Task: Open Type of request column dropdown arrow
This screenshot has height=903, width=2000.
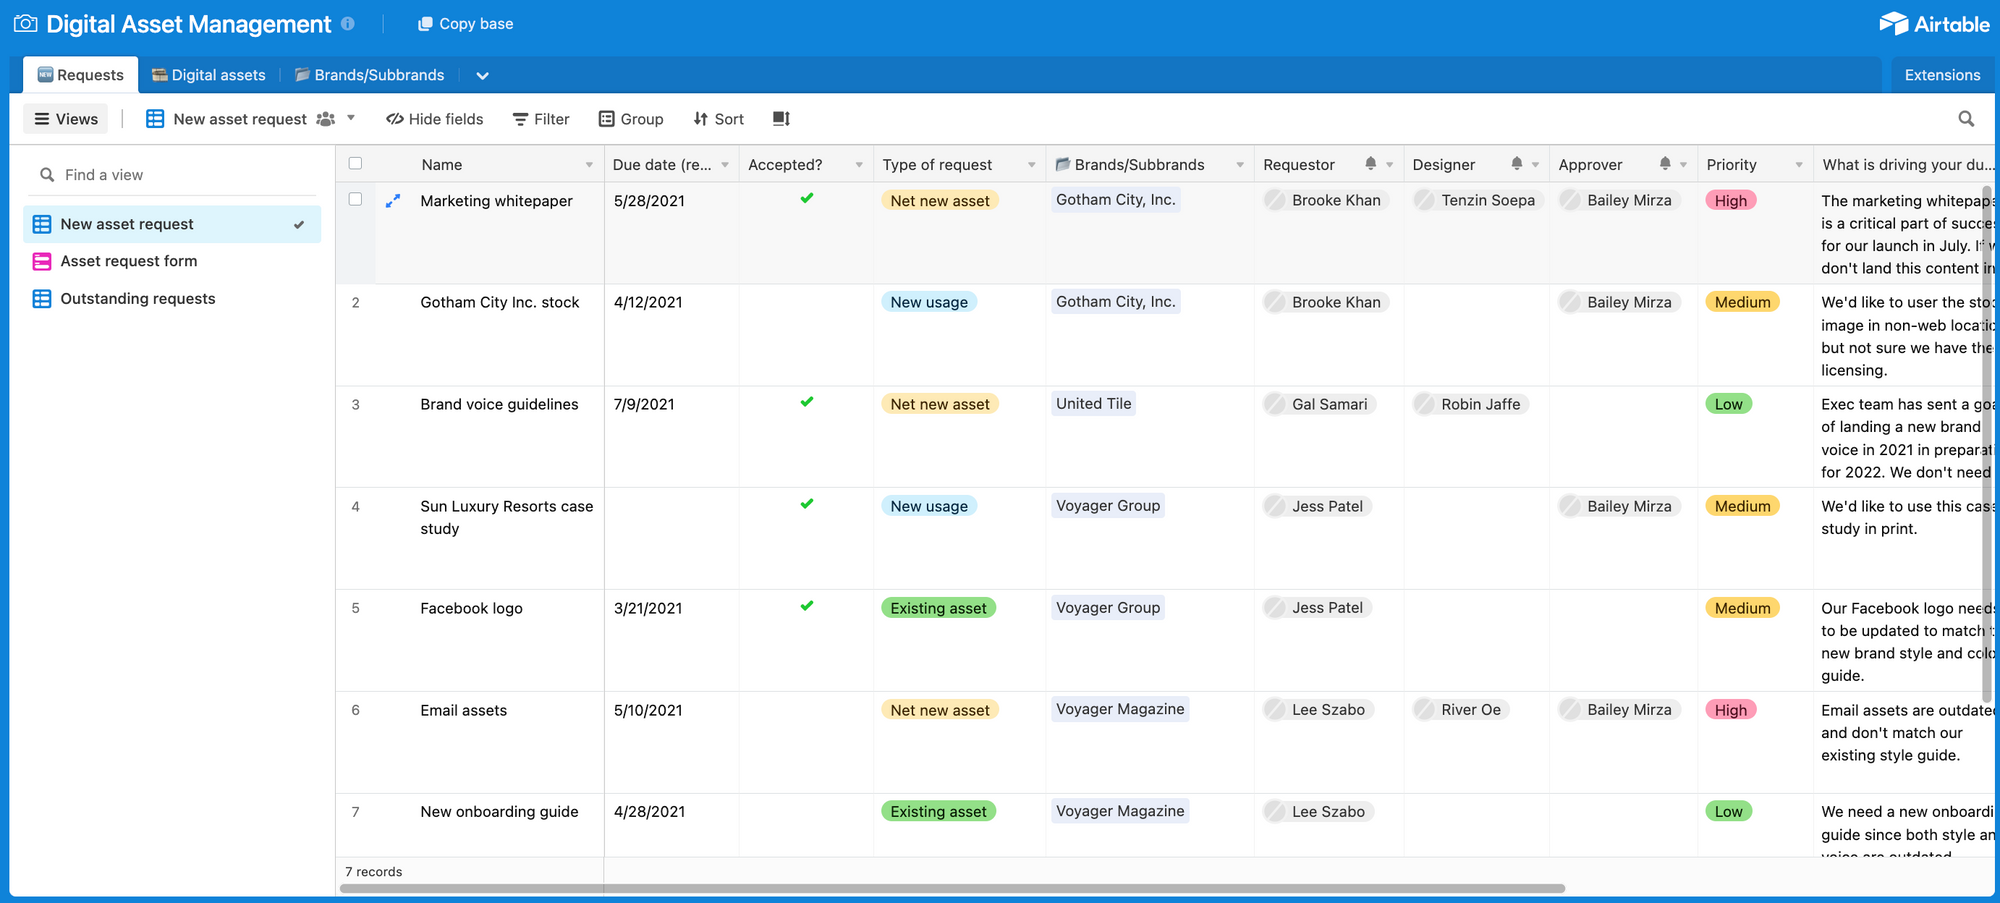Action: pos(1032,165)
